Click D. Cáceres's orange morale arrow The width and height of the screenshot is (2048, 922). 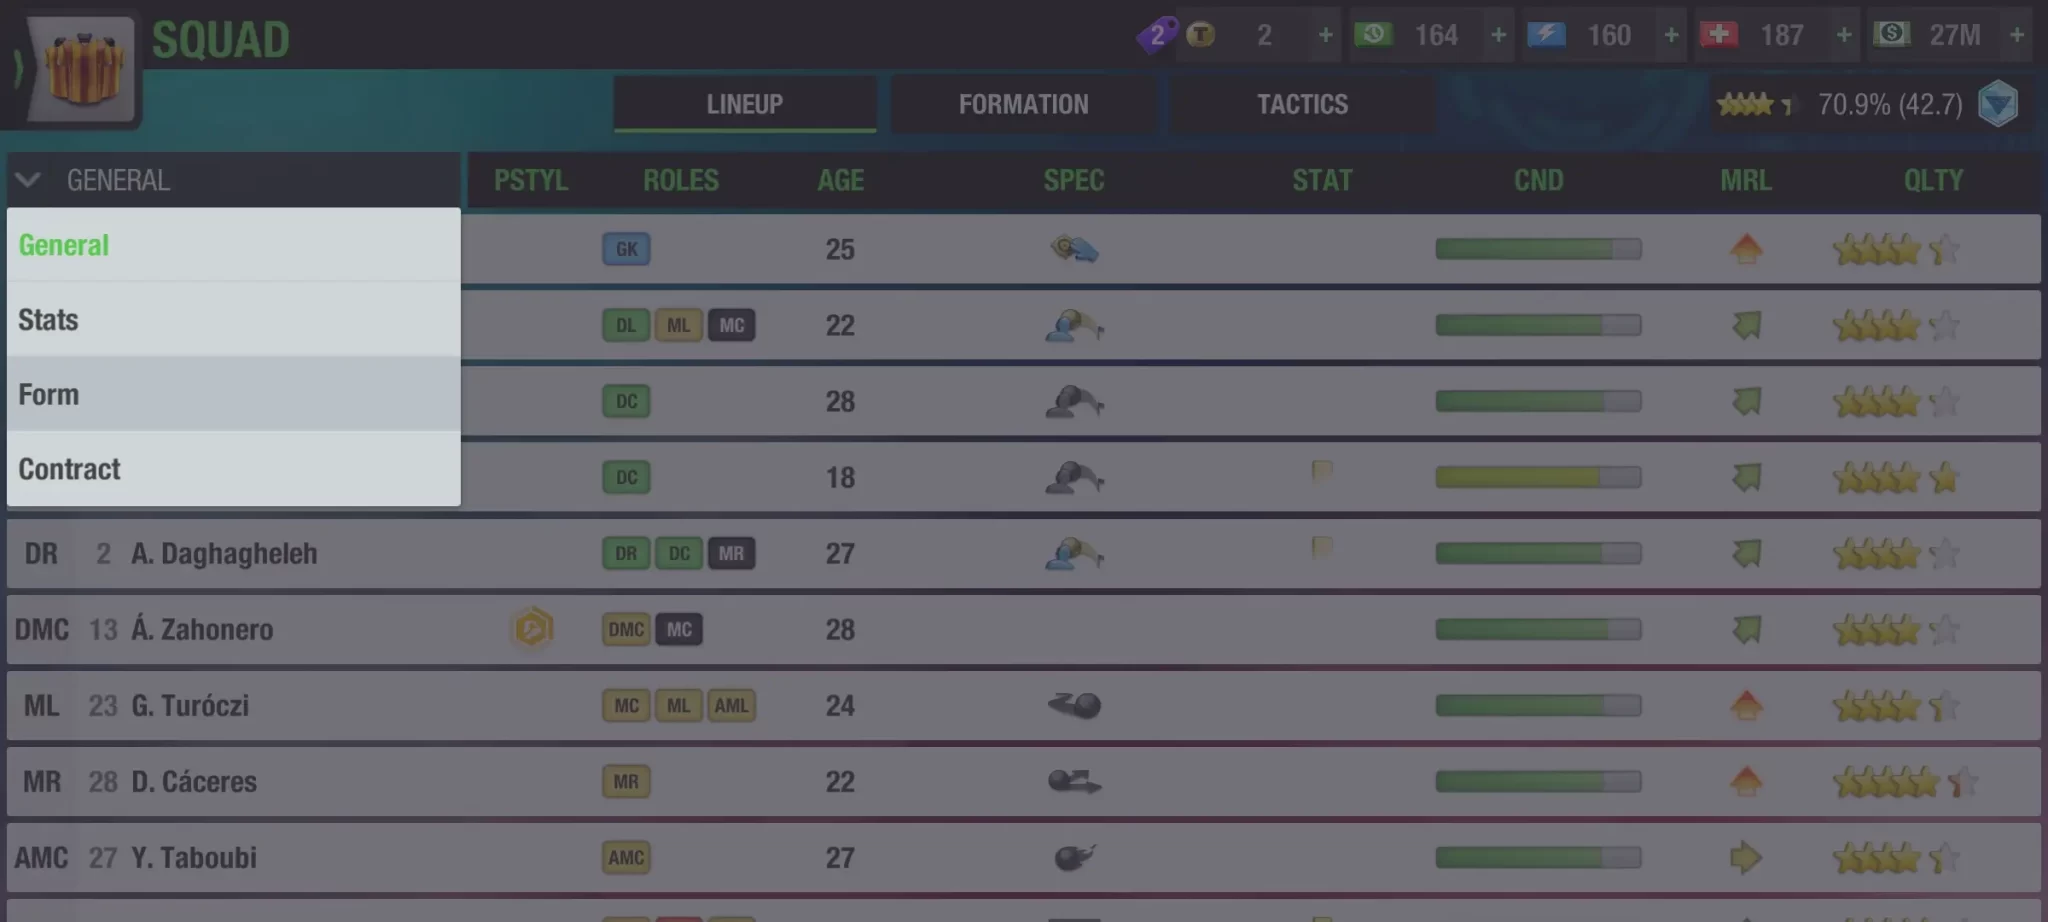1746,781
